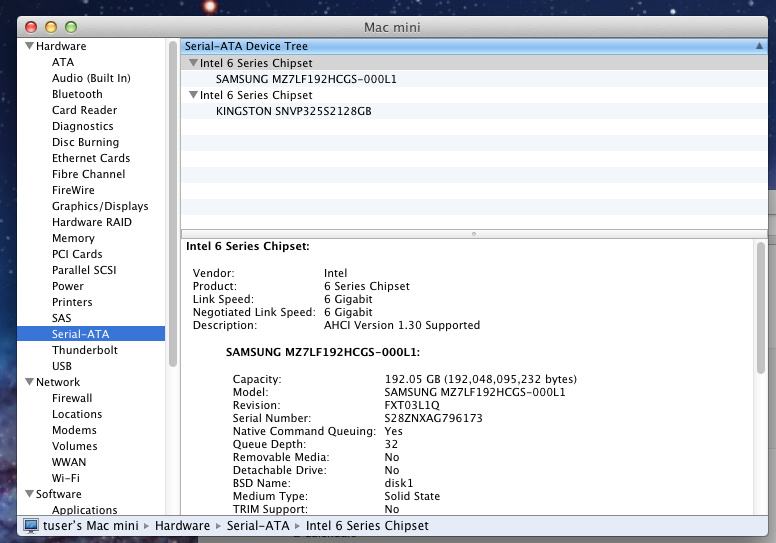Open Diagnostics in Hardware list
This screenshot has width=776, height=543.
click(x=83, y=126)
